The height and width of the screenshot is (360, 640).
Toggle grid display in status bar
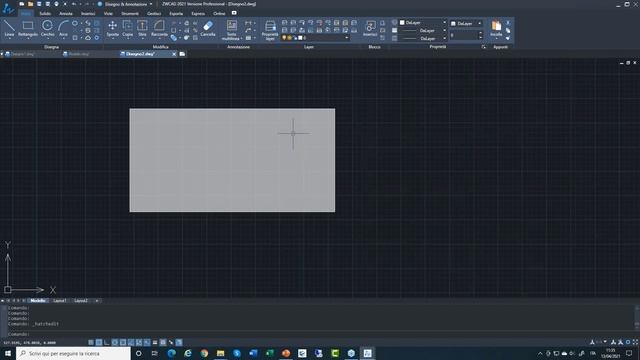[99, 342]
